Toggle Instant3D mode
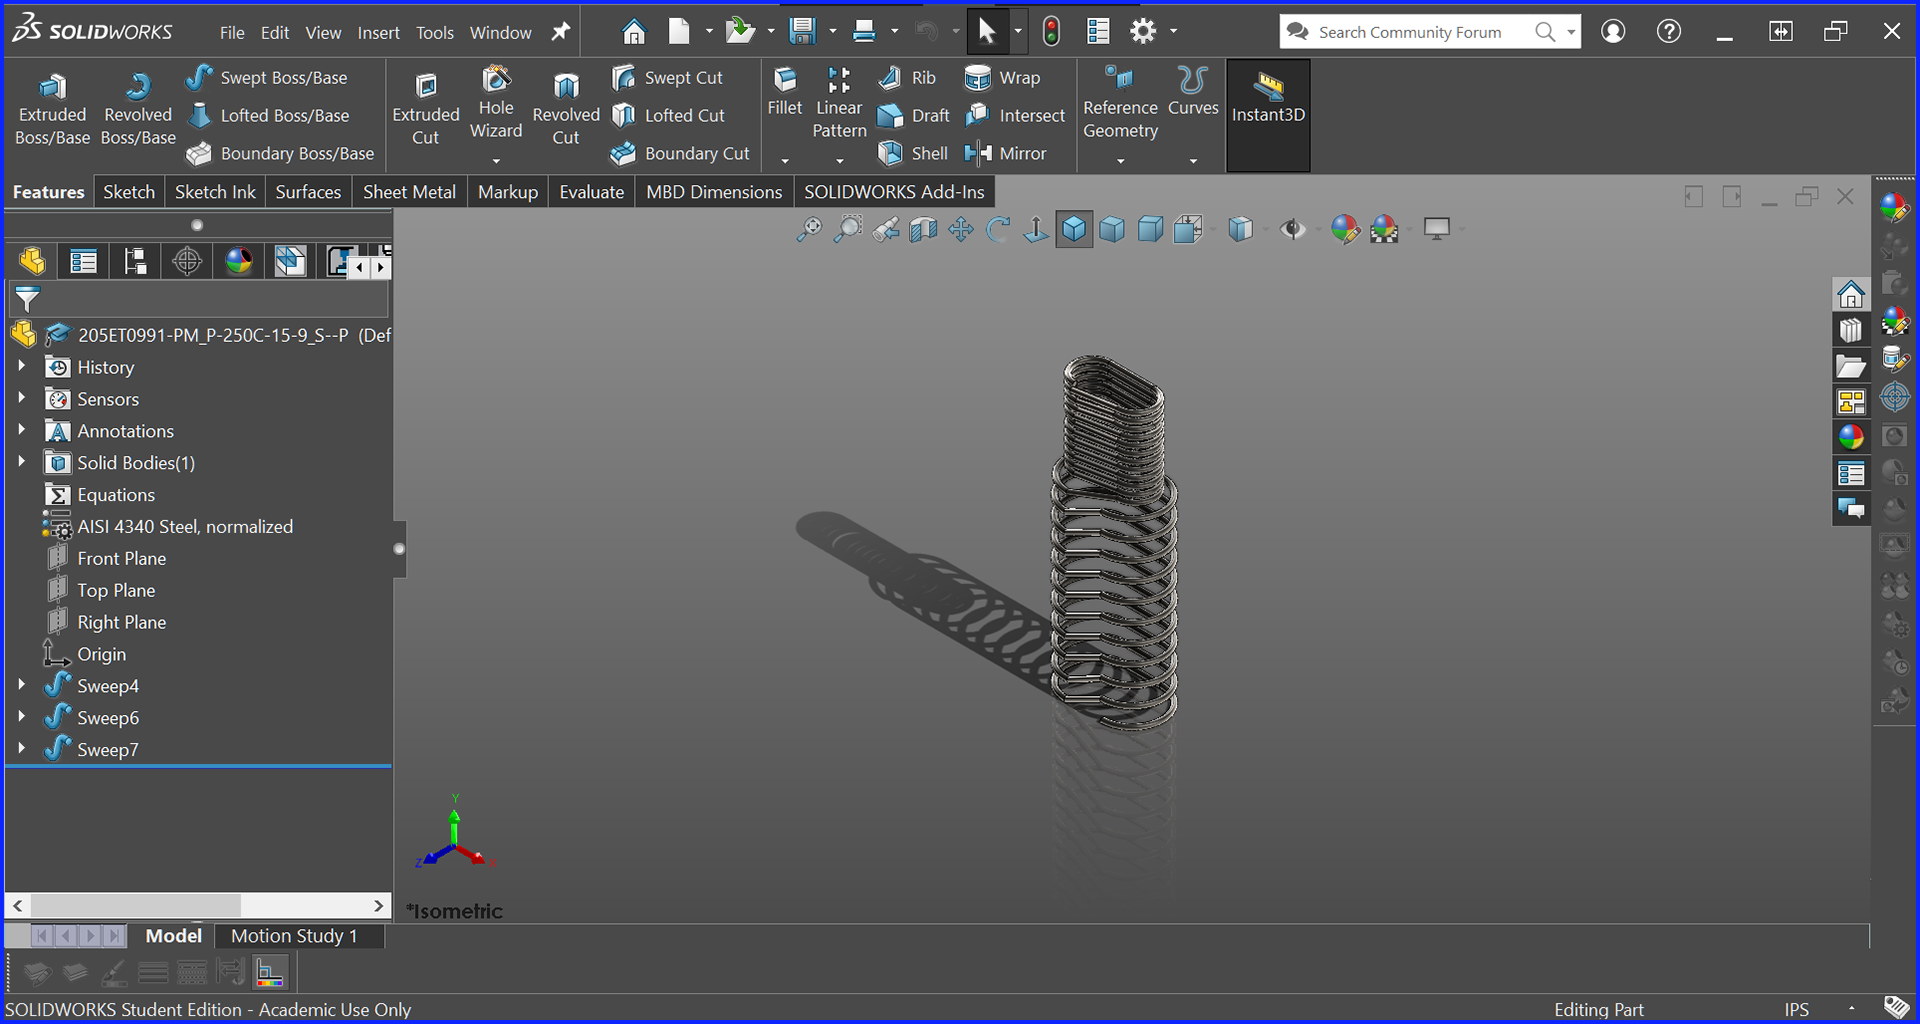The image size is (1920, 1024). click(1268, 114)
